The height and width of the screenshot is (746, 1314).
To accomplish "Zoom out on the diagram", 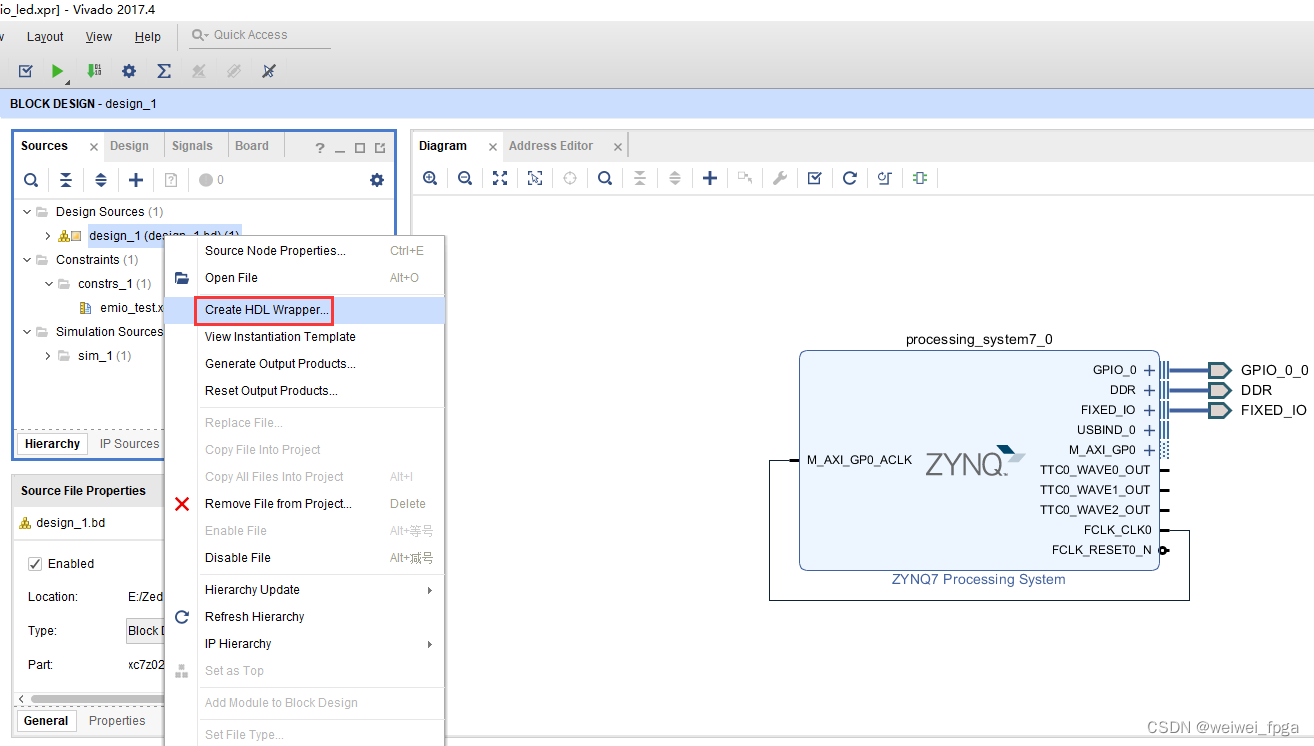I will (x=465, y=178).
